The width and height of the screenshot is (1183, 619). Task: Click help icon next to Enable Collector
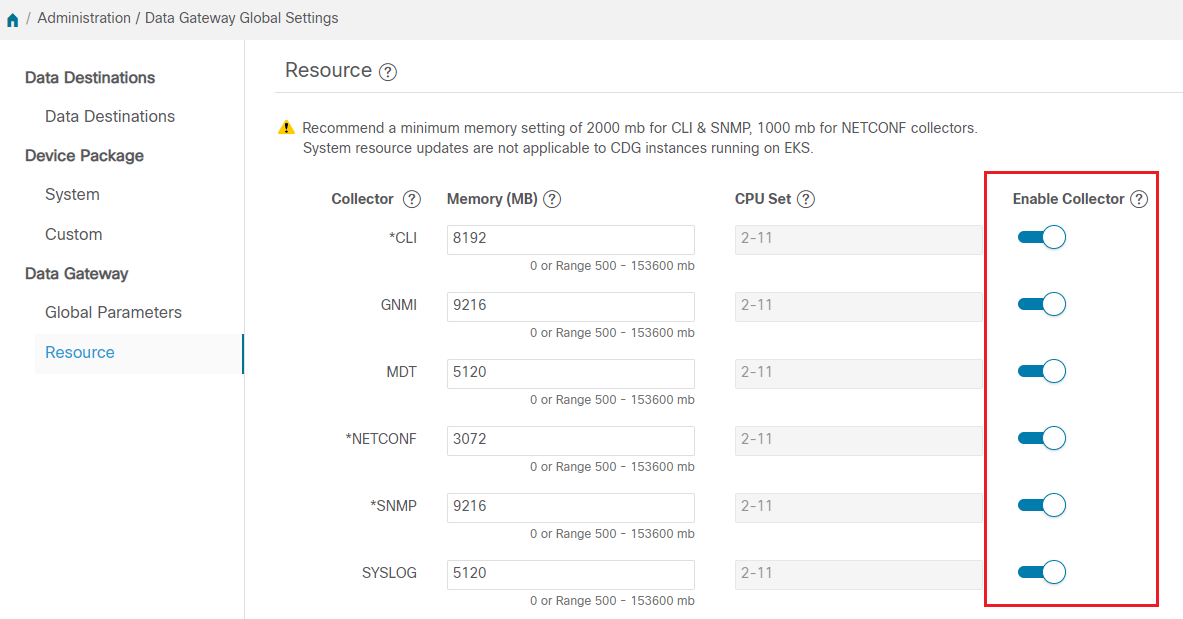click(1138, 199)
